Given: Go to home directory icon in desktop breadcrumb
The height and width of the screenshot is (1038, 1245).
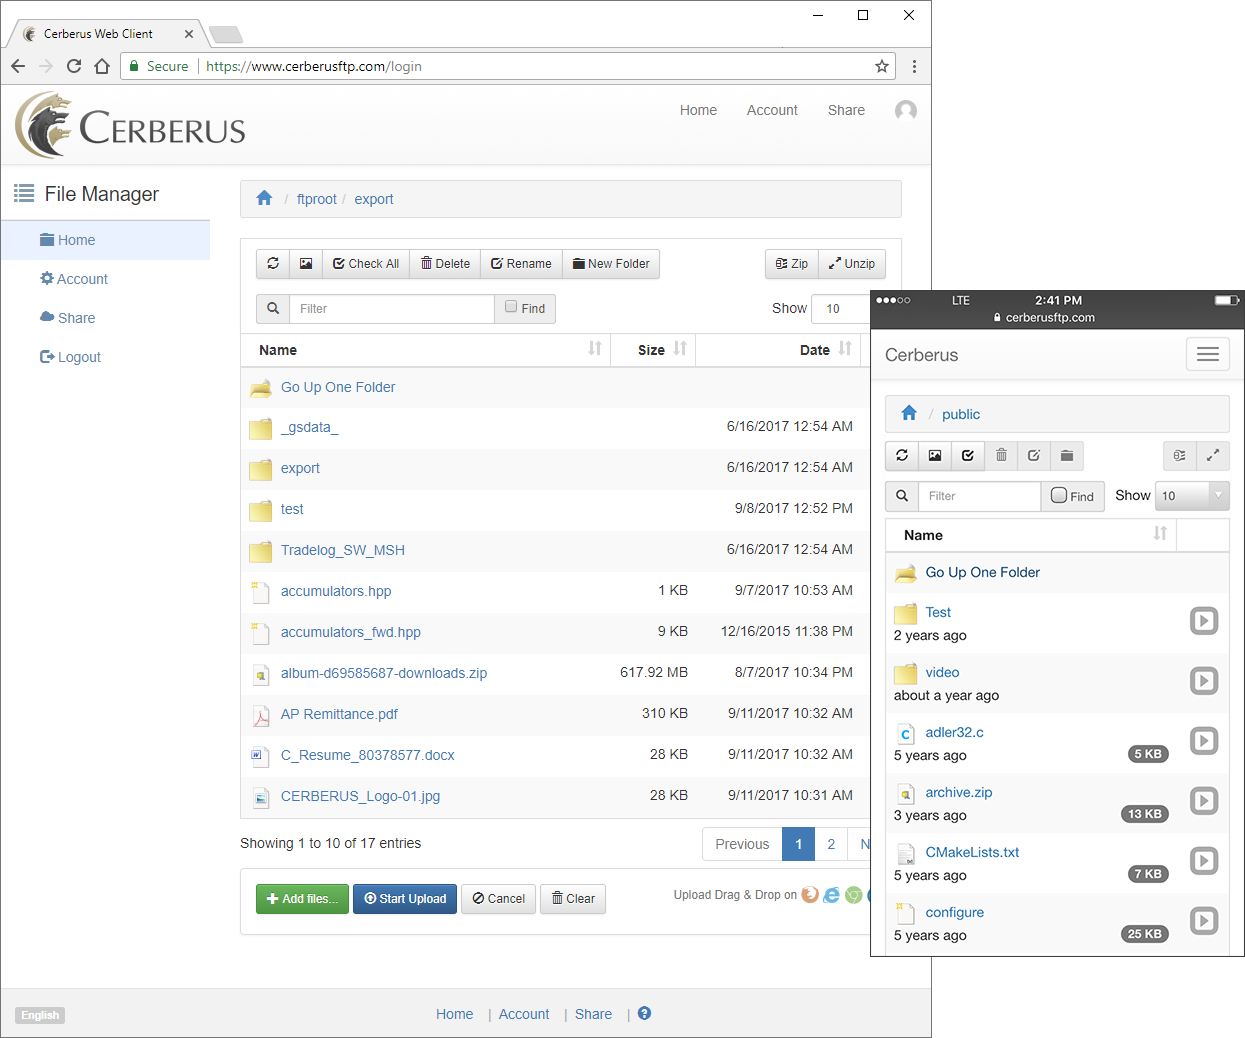Looking at the screenshot, I should pyautogui.click(x=264, y=198).
